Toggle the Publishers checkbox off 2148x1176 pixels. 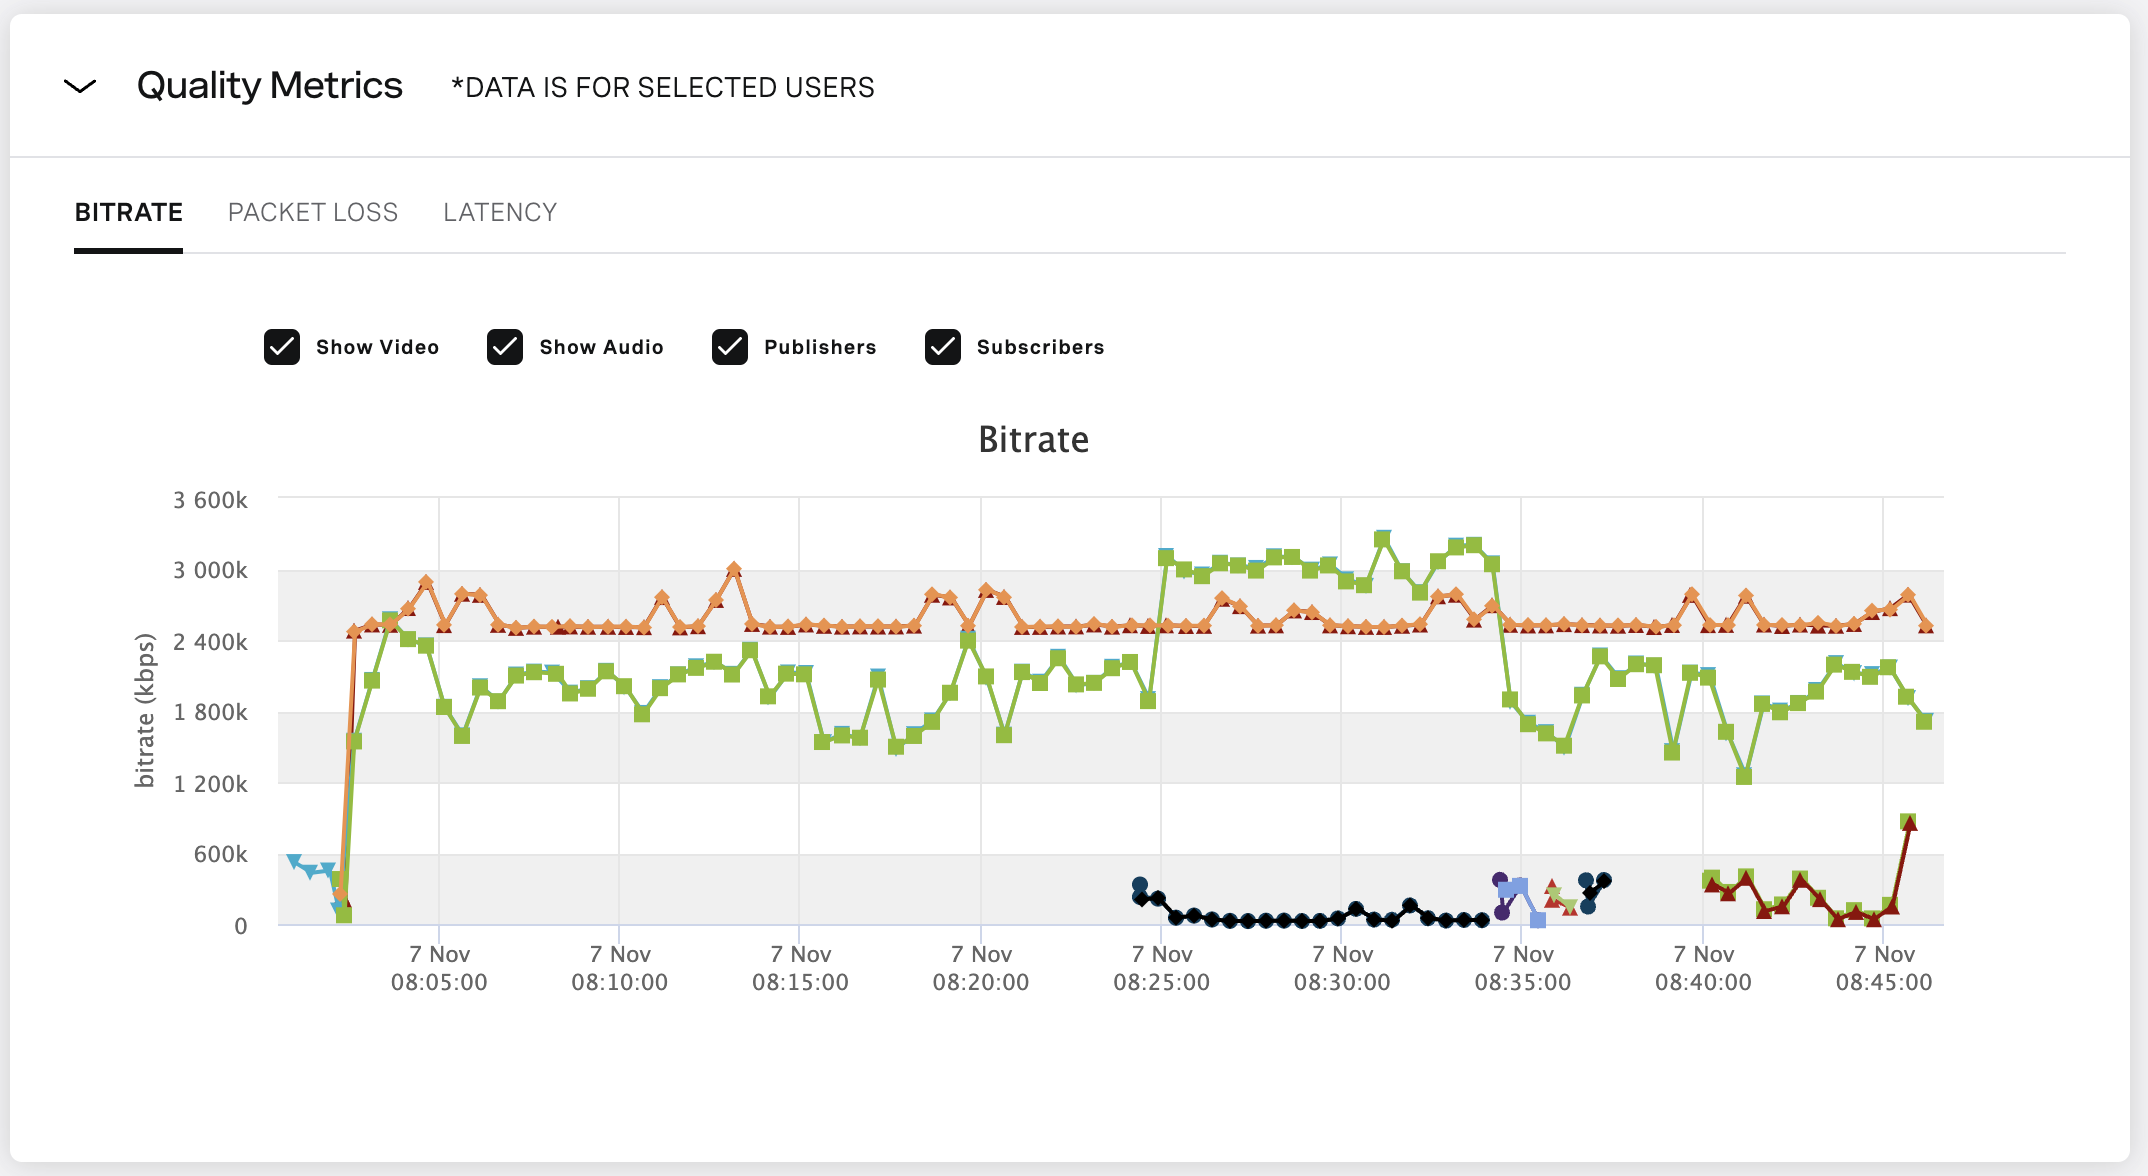(x=730, y=347)
